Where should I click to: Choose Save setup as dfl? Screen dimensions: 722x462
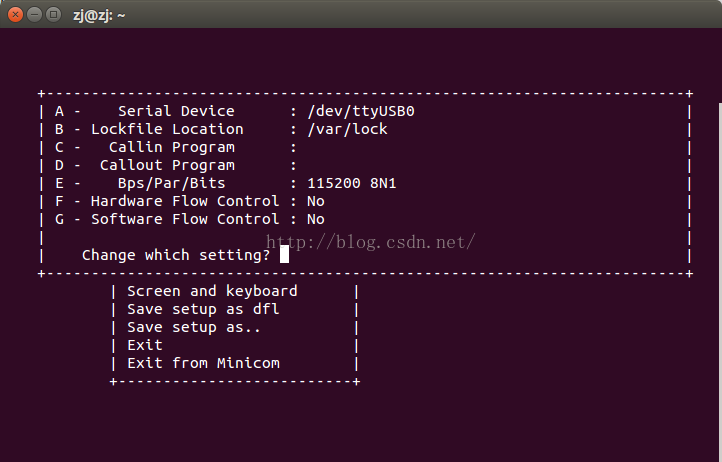(203, 309)
